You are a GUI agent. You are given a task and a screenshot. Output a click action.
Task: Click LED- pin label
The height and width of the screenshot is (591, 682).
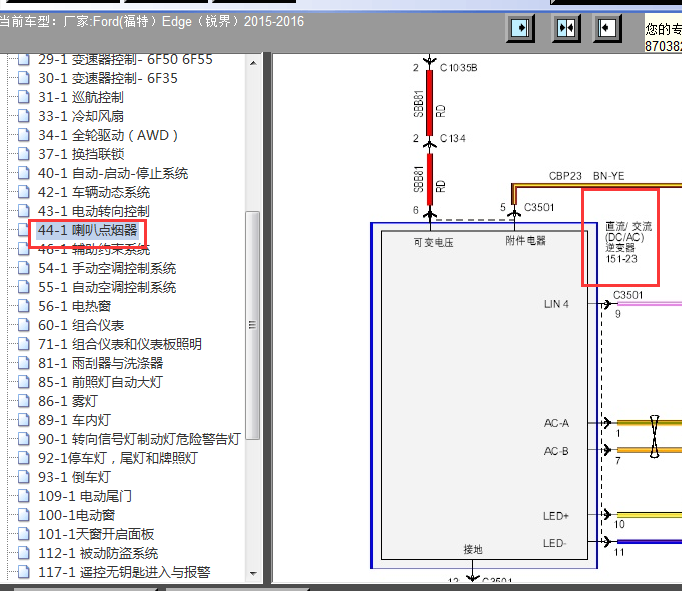[555, 543]
